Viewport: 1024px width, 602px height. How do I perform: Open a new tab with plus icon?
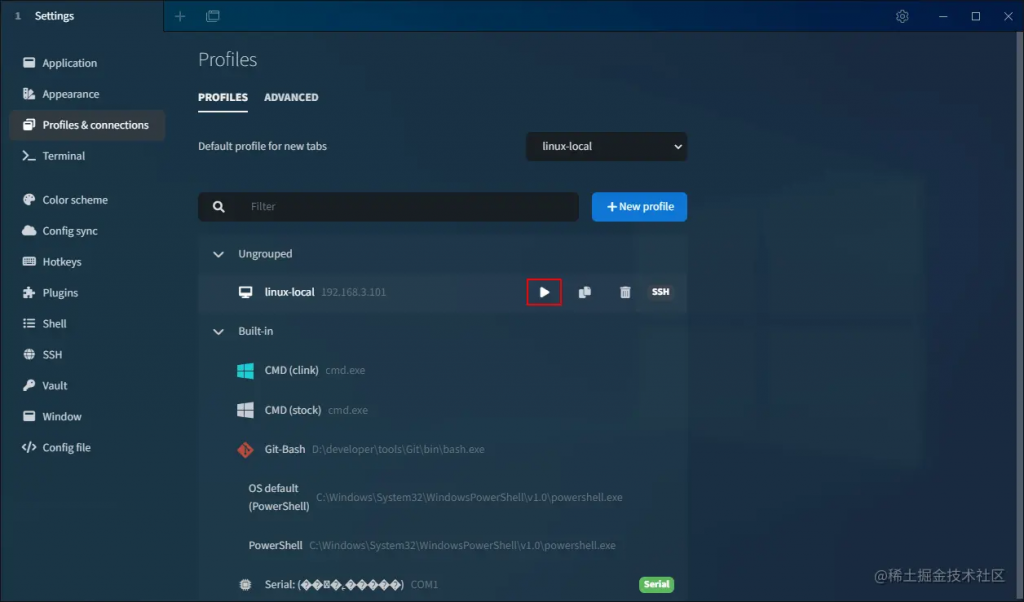click(180, 16)
